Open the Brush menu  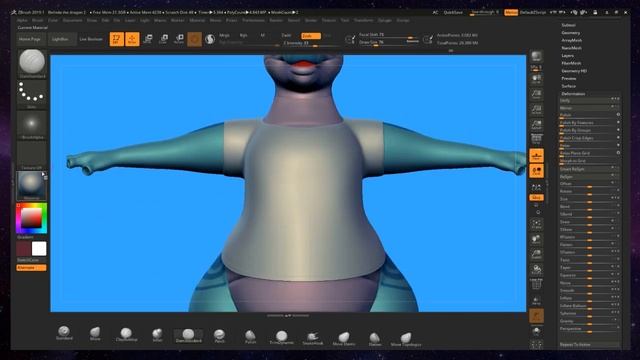tap(38, 20)
